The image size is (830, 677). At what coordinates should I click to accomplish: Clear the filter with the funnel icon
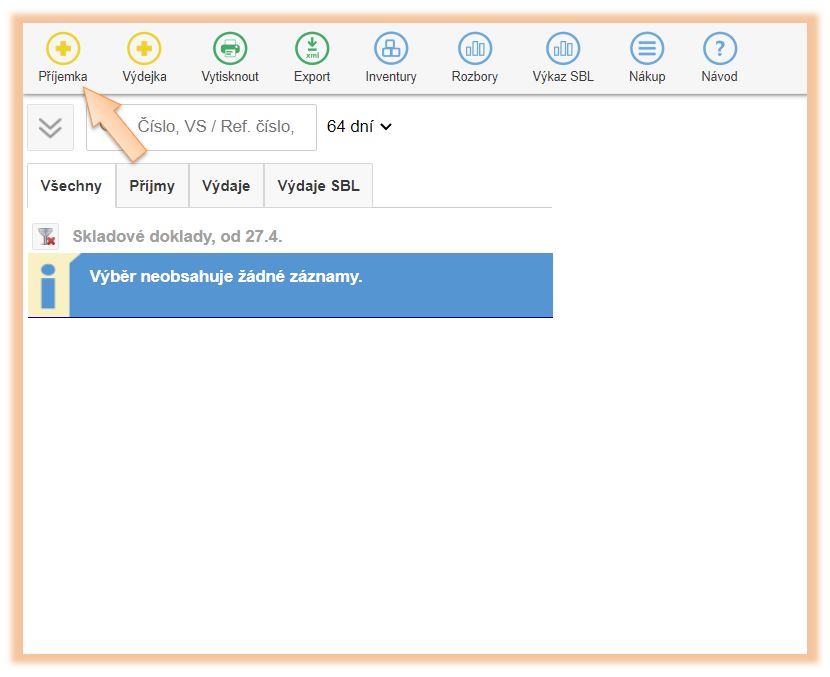[45, 237]
